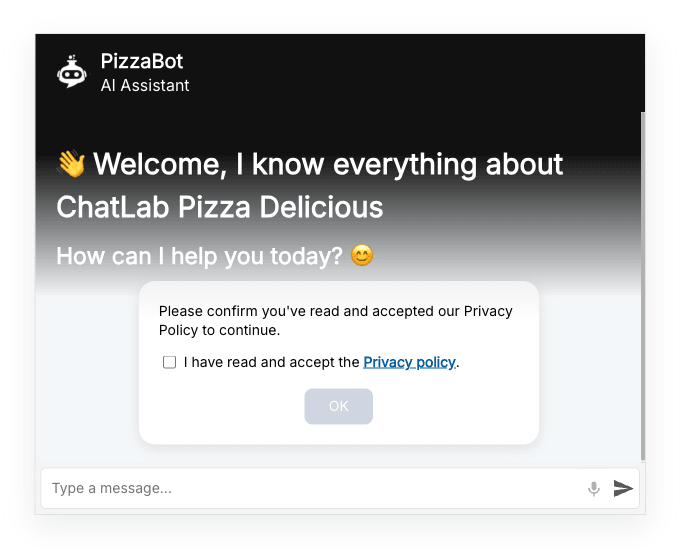Start voice input with the microphone icon
Screen dimensions: 680x550
pyautogui.click(x=594, y=488)
